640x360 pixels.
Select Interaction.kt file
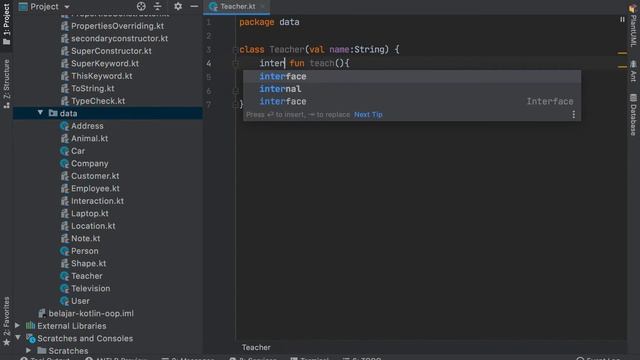(97, 201)
